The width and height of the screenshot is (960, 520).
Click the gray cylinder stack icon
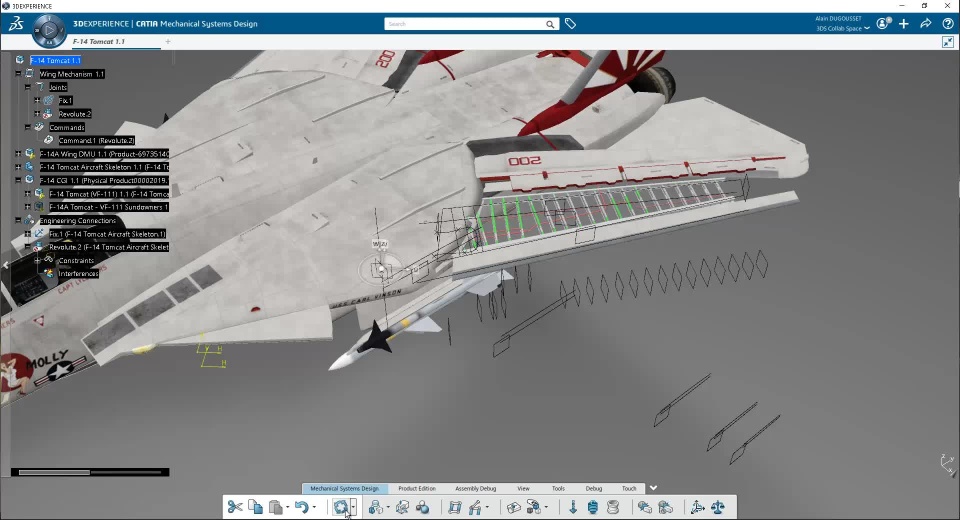613,507
